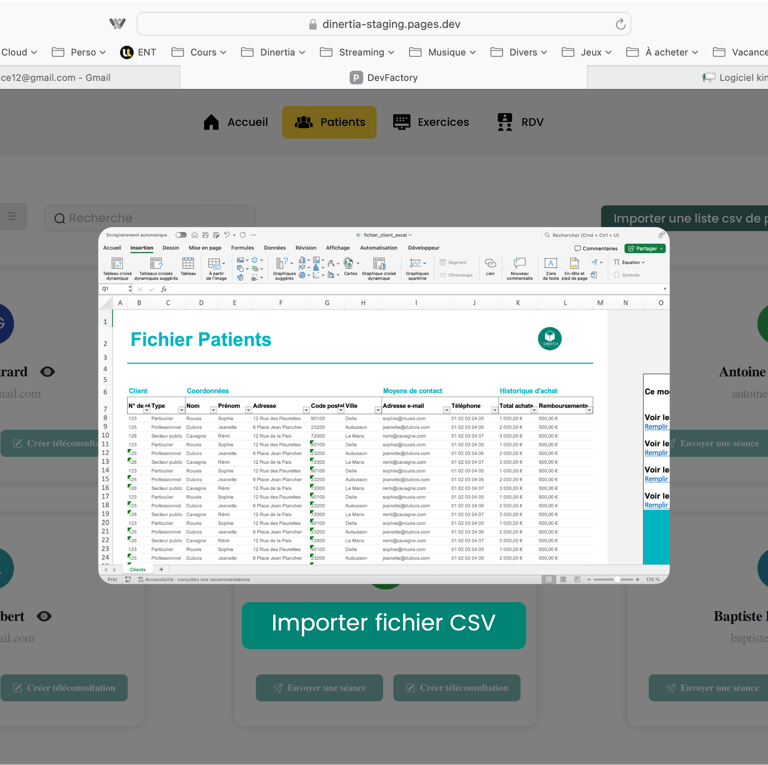This screenshot has width=768, height=765.
Task: Toggle the eye icon beside the 'rard' patient
Action: (x=48, y=372)
